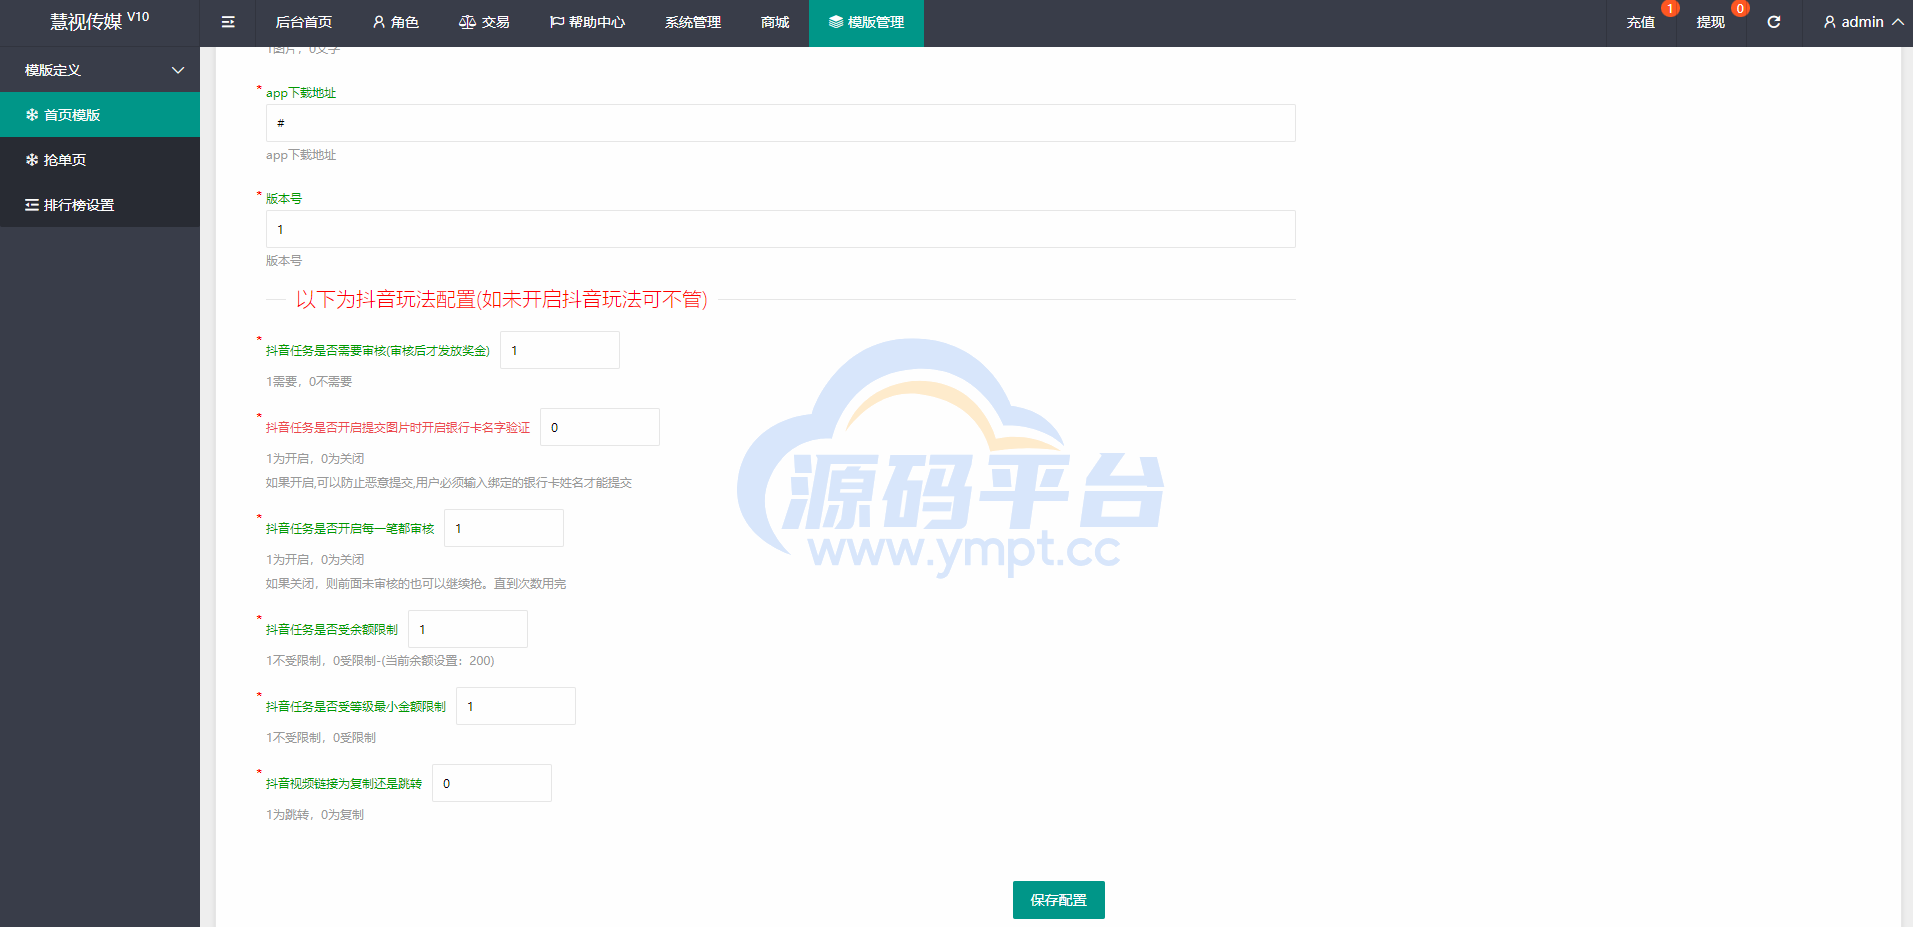Click the label 抖音视频链接为复制还是跳转
1913x927 pixels.
344,784
